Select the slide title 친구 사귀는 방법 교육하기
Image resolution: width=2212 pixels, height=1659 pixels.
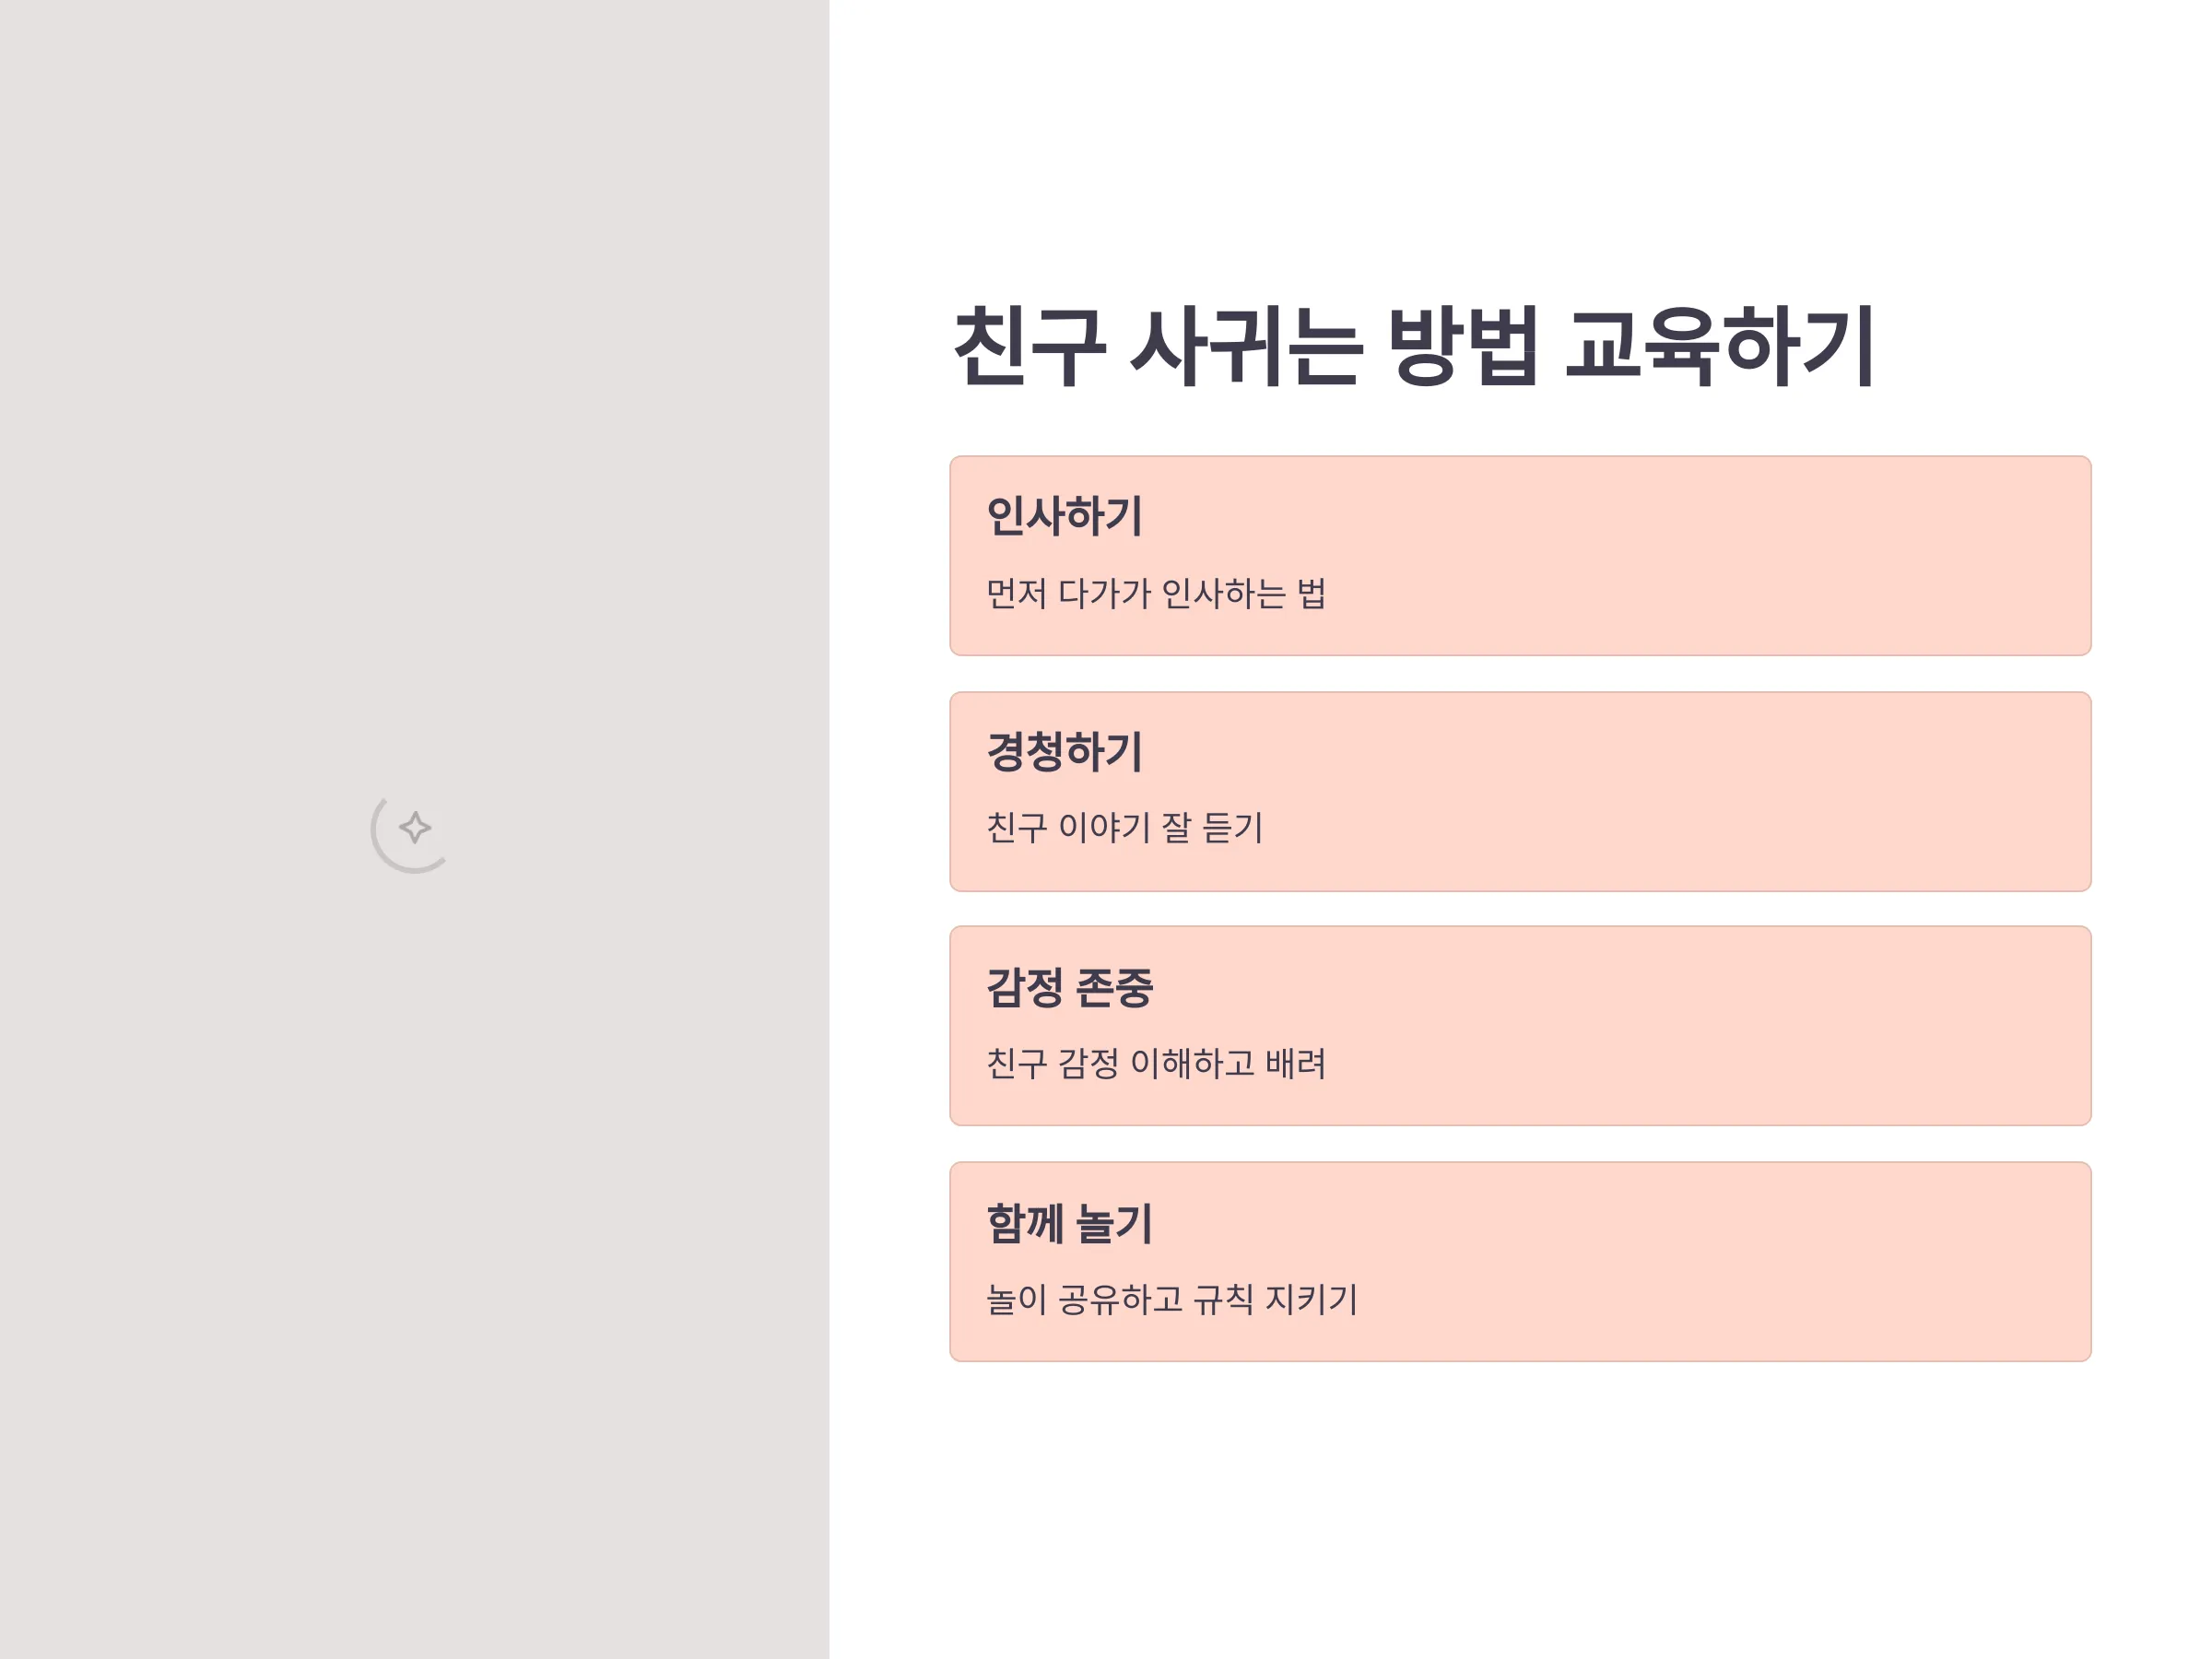(1414, 346)
